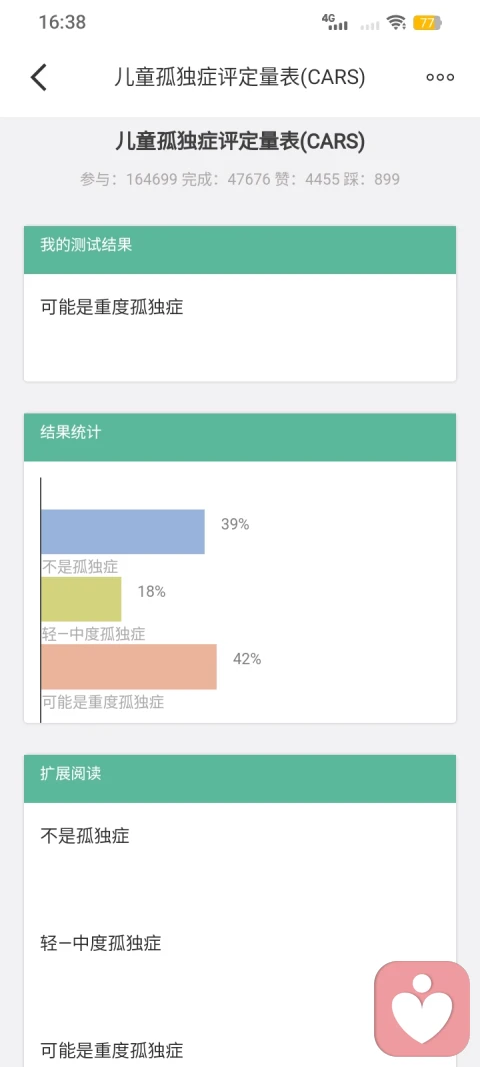The height and width of the screenshot is (1067, 480).
Task: Tap the 42% percentage label
Action: point(246,659)
